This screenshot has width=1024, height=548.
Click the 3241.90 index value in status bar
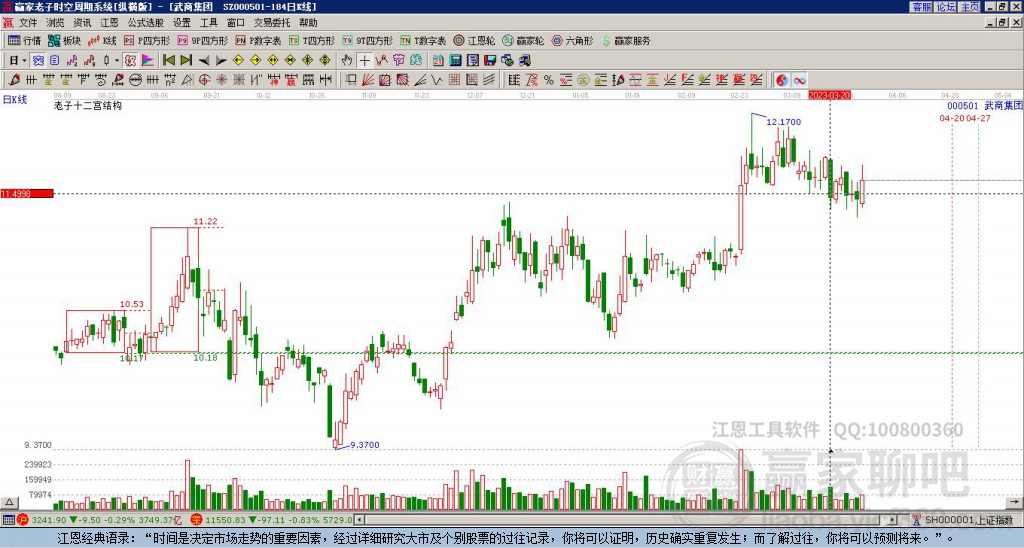tap(48, 520)
